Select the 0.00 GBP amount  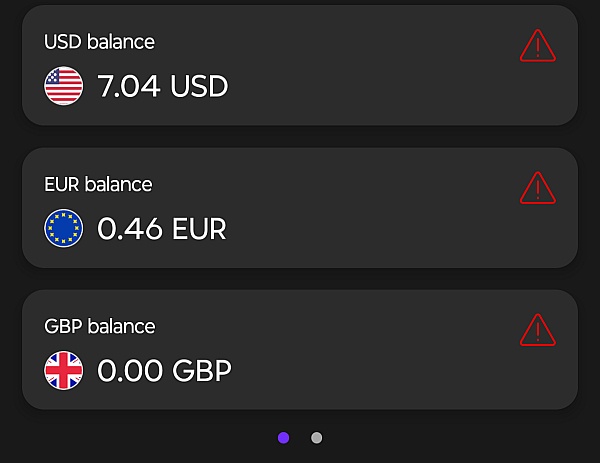pyautogui.click(x=164, y=372)
